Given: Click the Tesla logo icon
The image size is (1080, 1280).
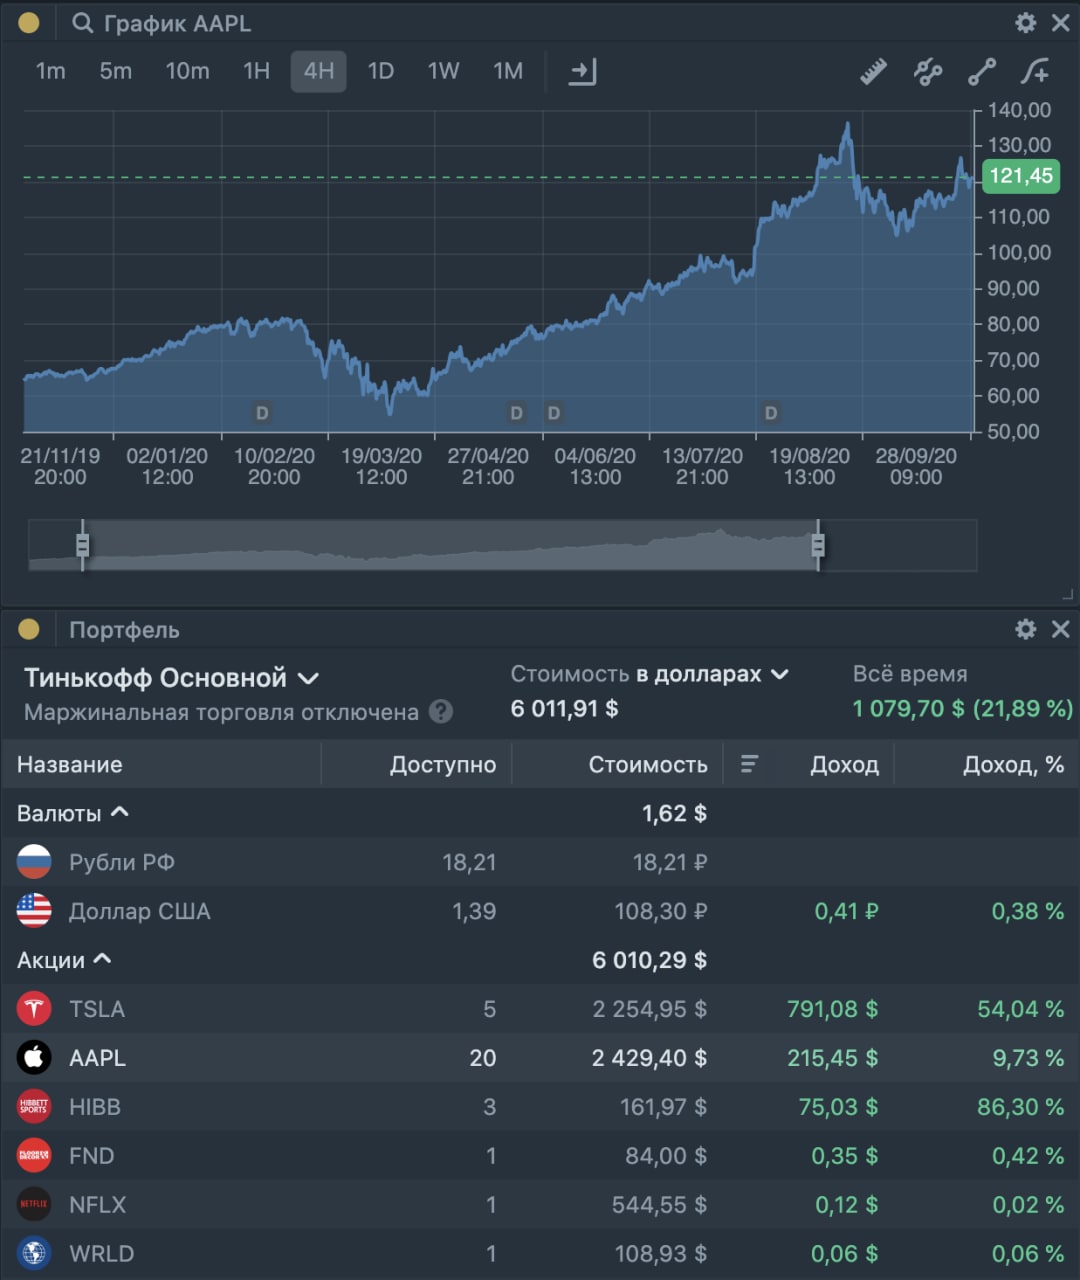Looking at the screenshot, I should (34, 1009).
